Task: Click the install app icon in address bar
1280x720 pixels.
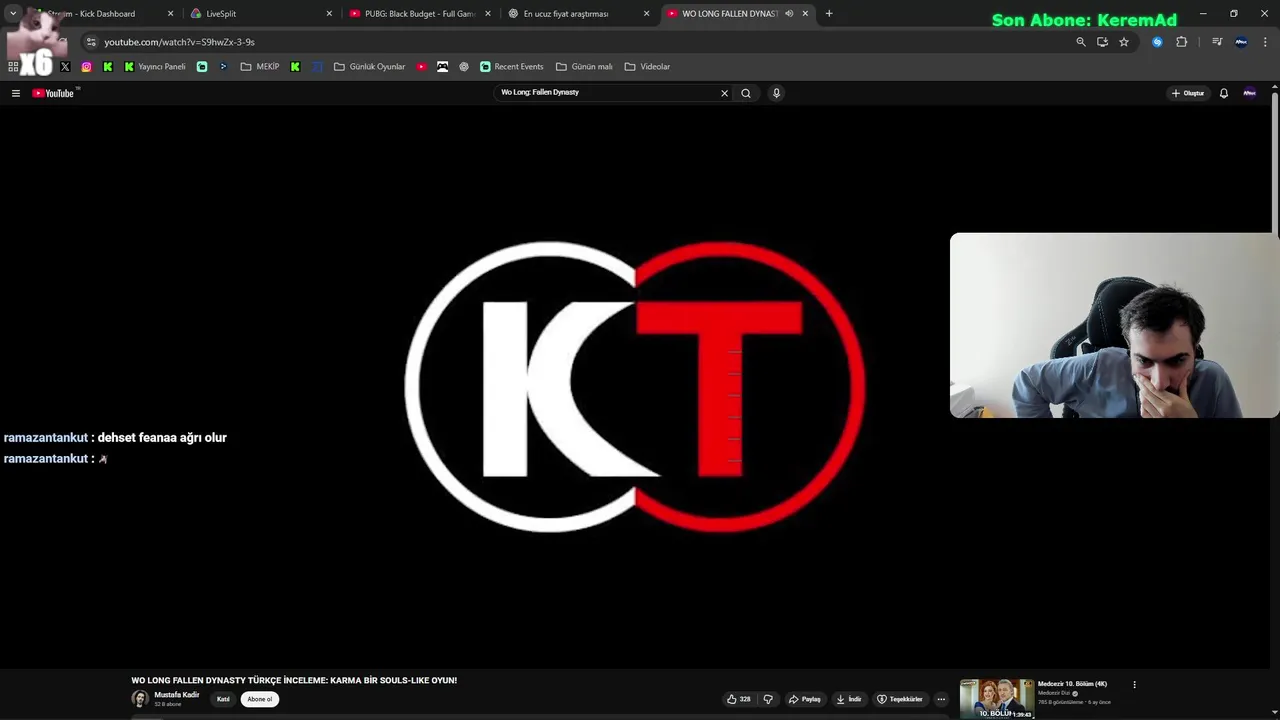Action: point(1102,42)
